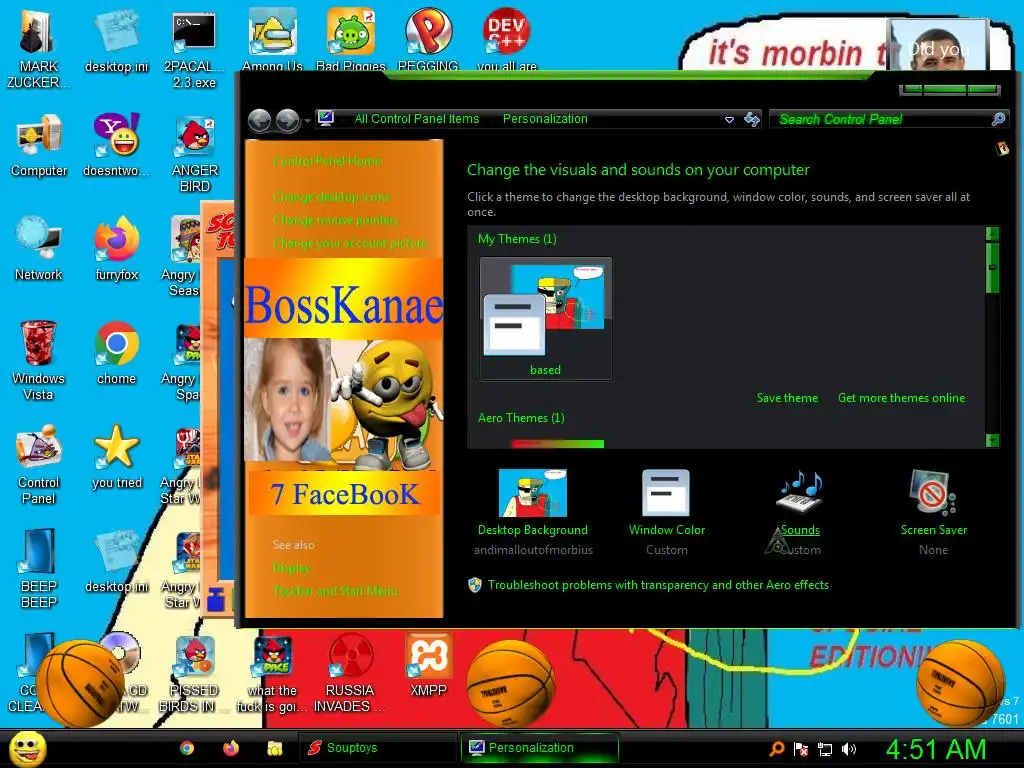The height and width of the screenshot is (768, 1024).
Task: Launch the Among Us desktop icon
Action: [272, 39]
